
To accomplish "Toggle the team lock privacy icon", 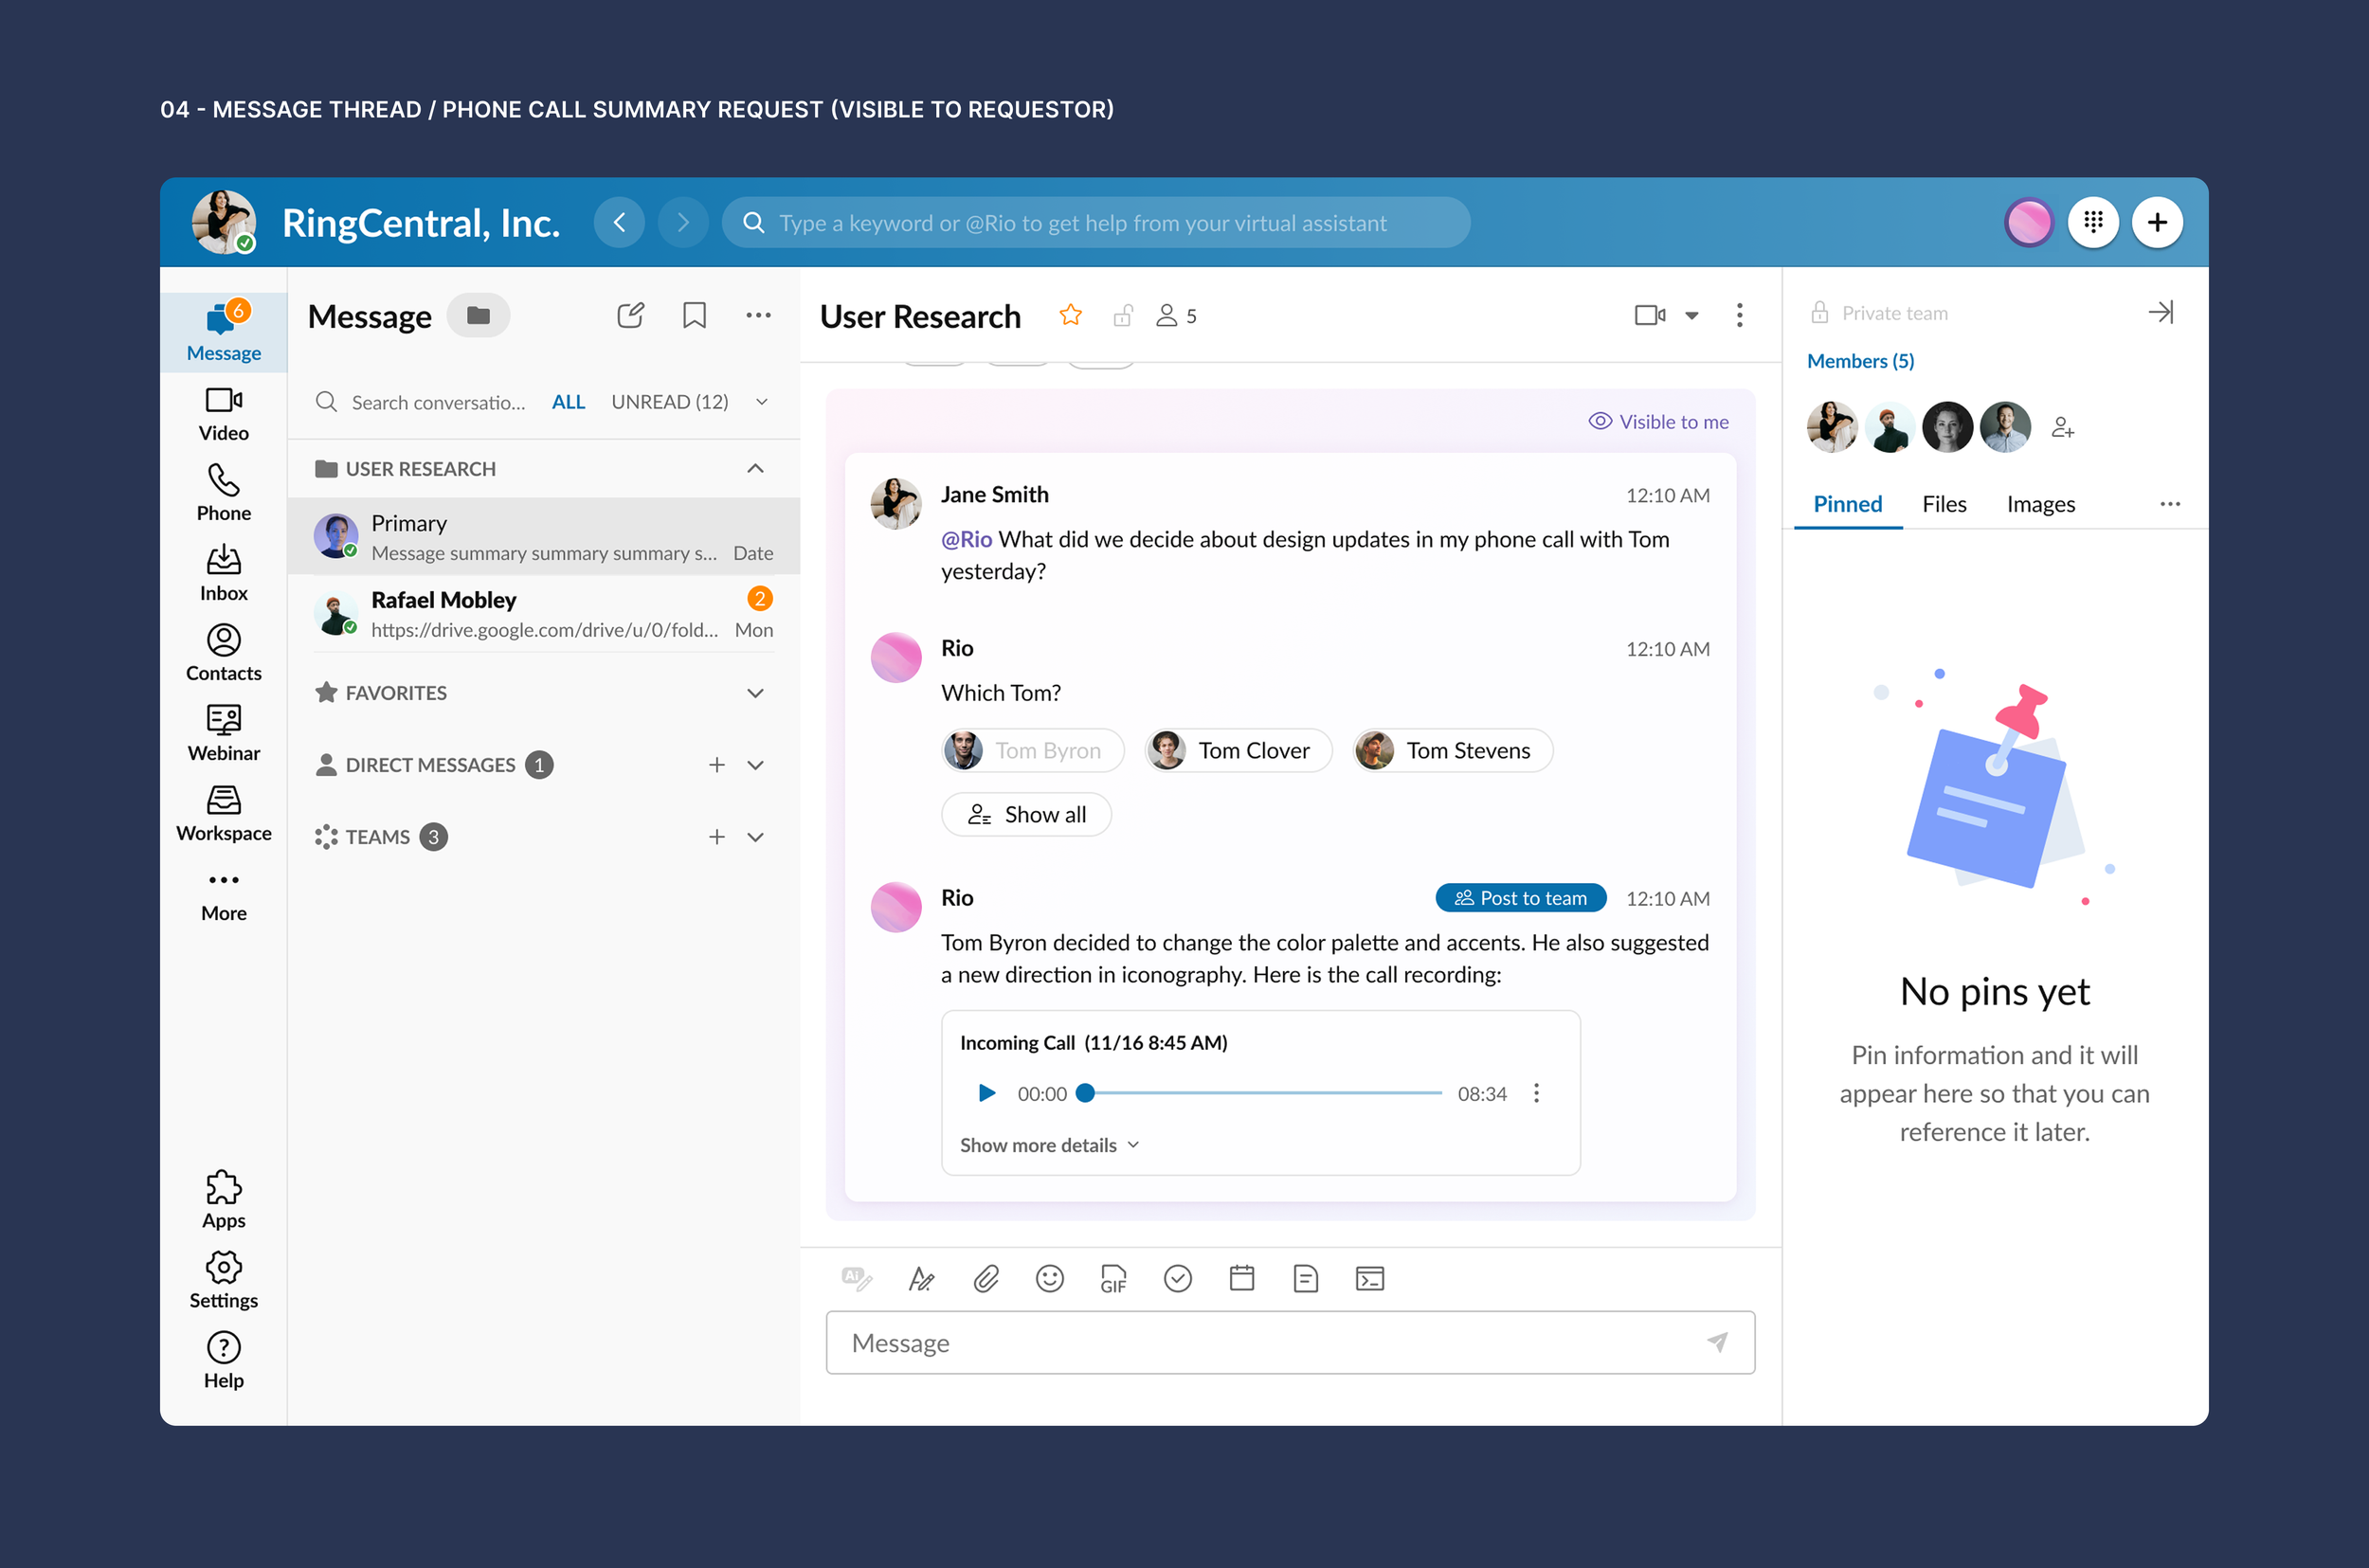I will tap(1123, 316).
